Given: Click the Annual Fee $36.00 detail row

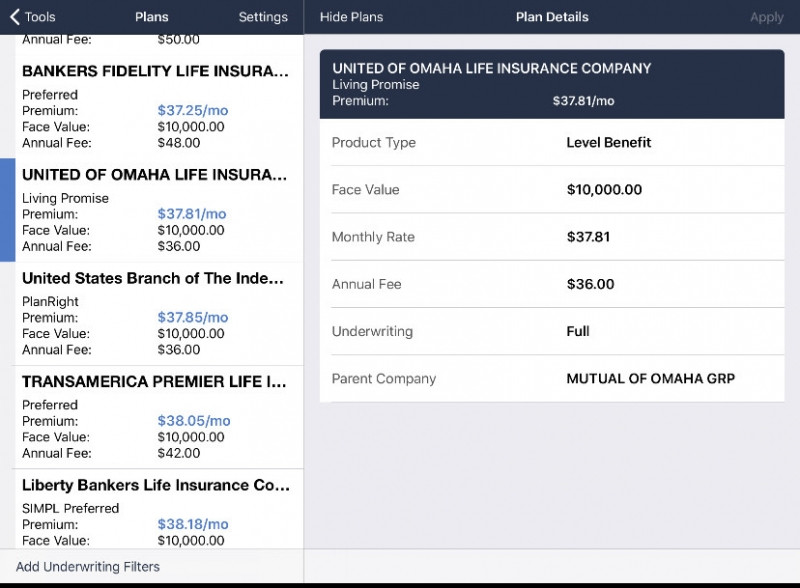Looking at the screenshot, I should (x=552, y=284).
